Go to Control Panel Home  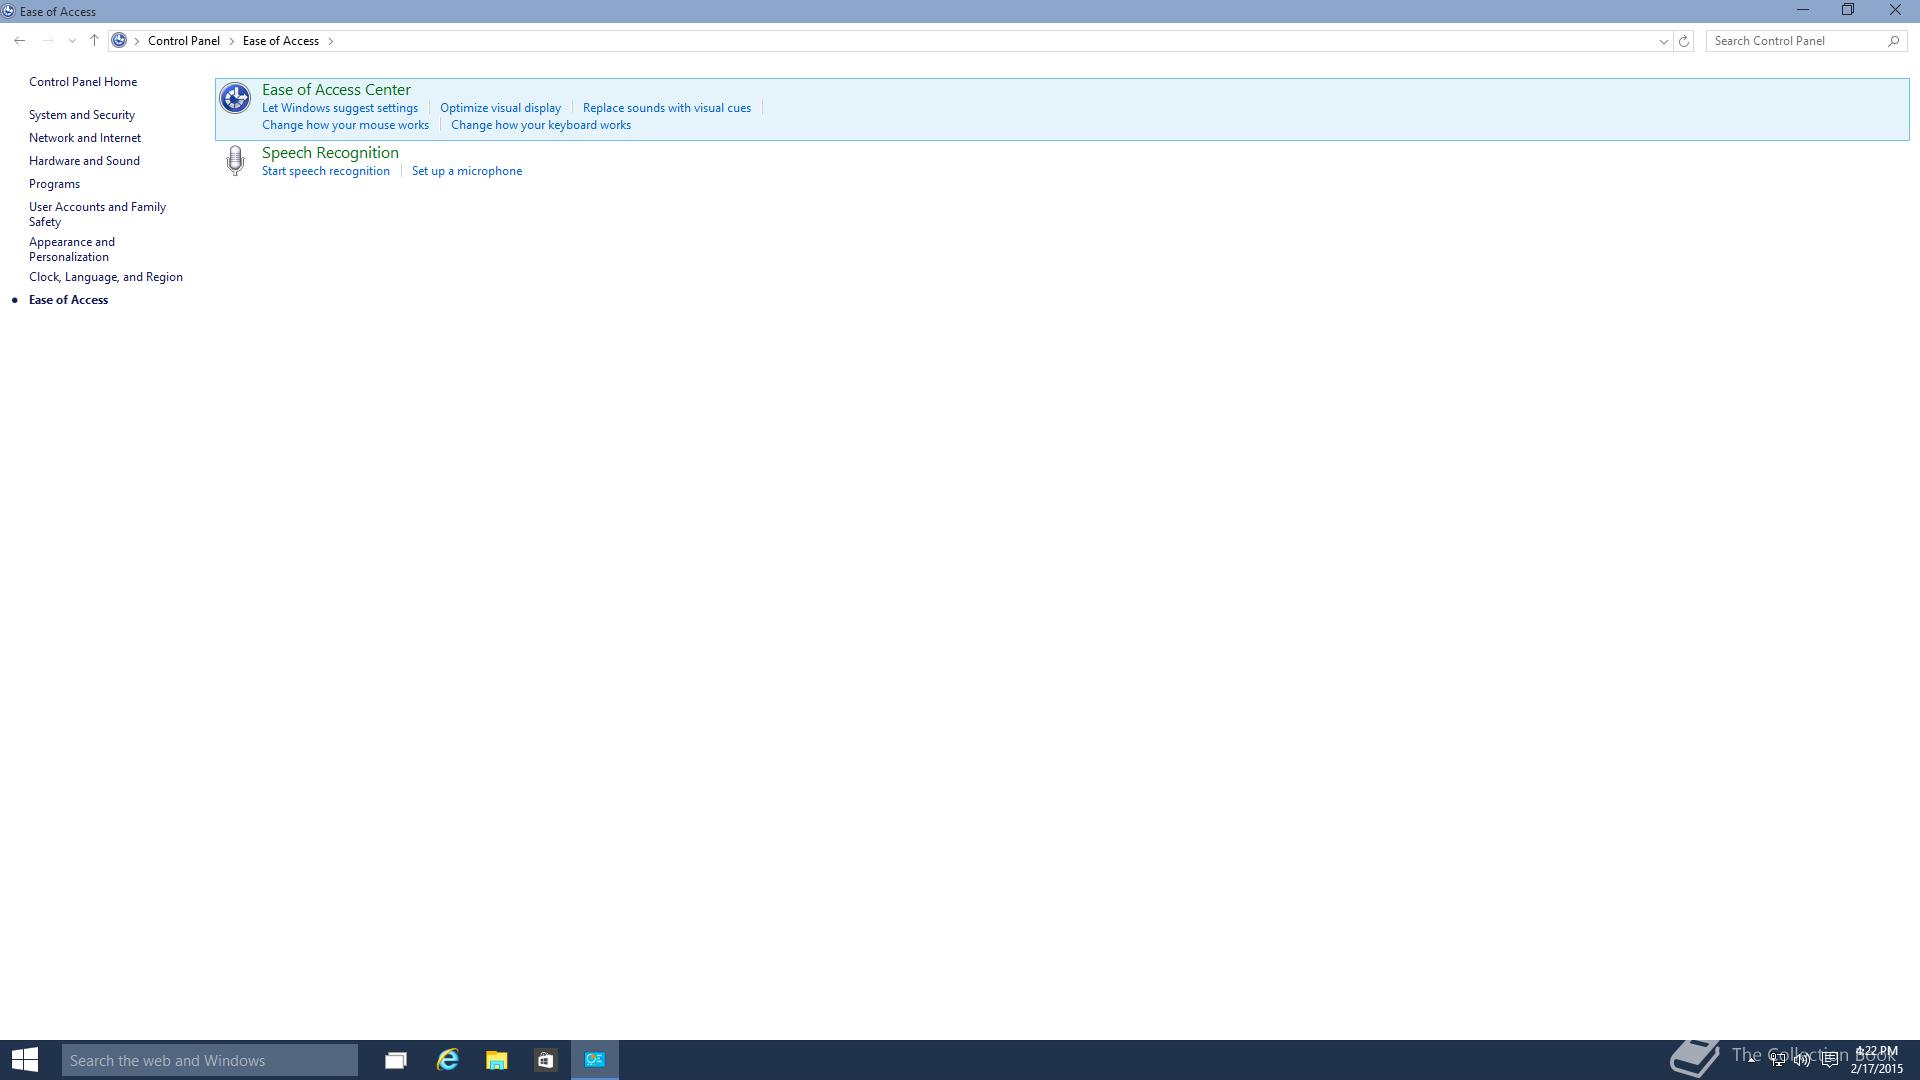click(x=83, y=82)
